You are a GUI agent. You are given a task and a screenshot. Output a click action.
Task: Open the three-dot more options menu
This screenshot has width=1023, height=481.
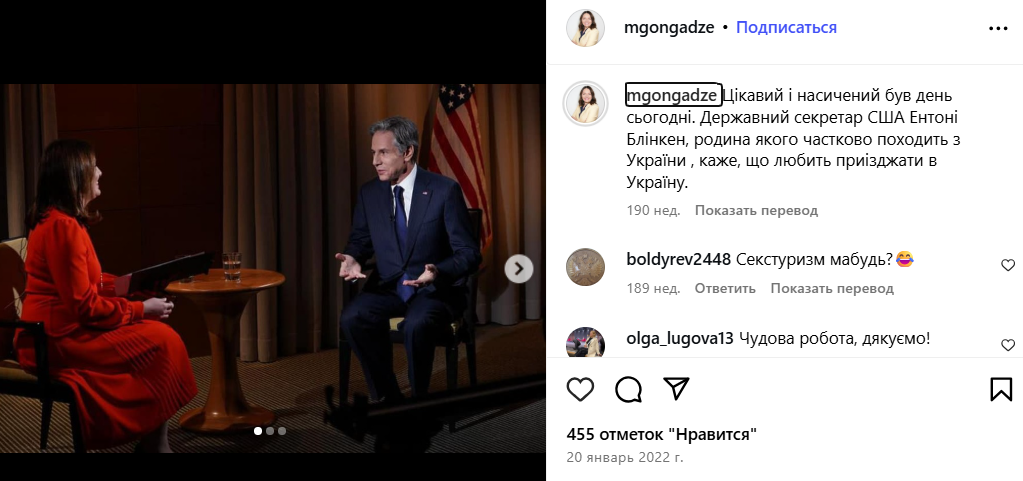pyautogui.click(x=998, y=29)
